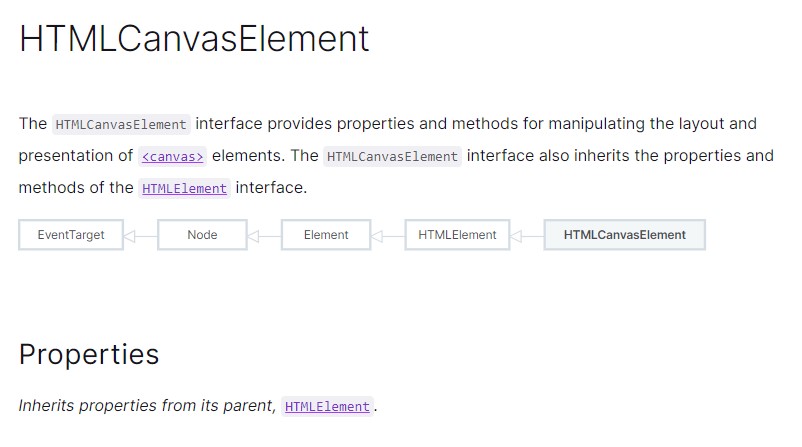Select the EventTarget box in the diagram

pos(71,235)
